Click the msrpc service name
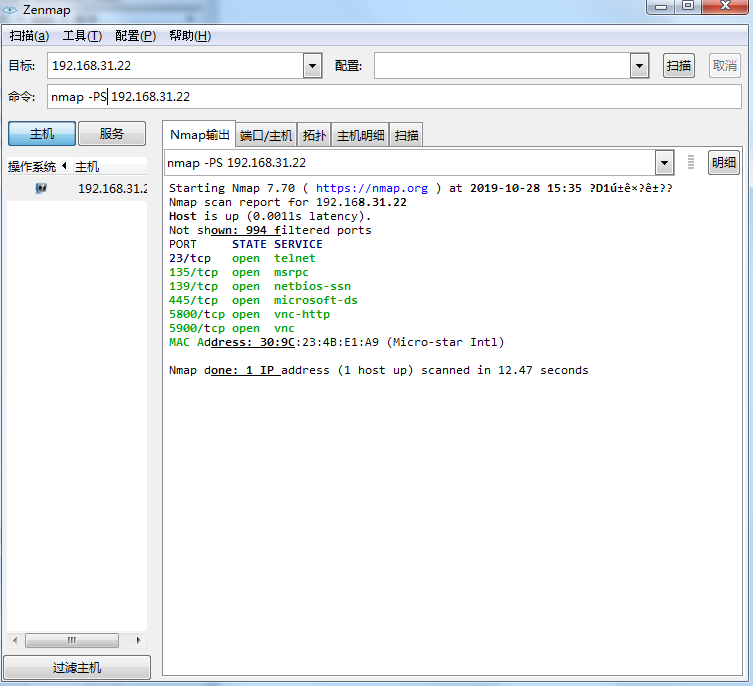 coord(291,272)
